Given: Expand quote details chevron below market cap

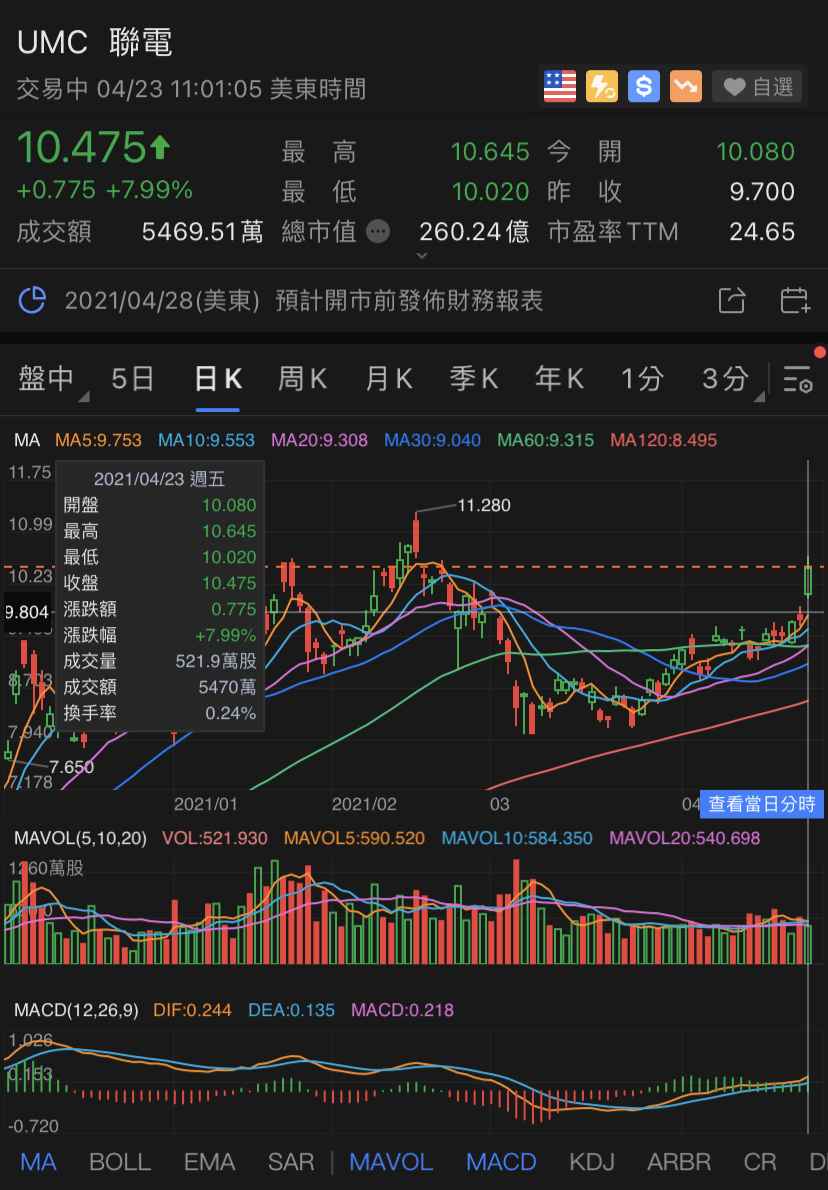Looking at the screenshot, I should (422, 257).
